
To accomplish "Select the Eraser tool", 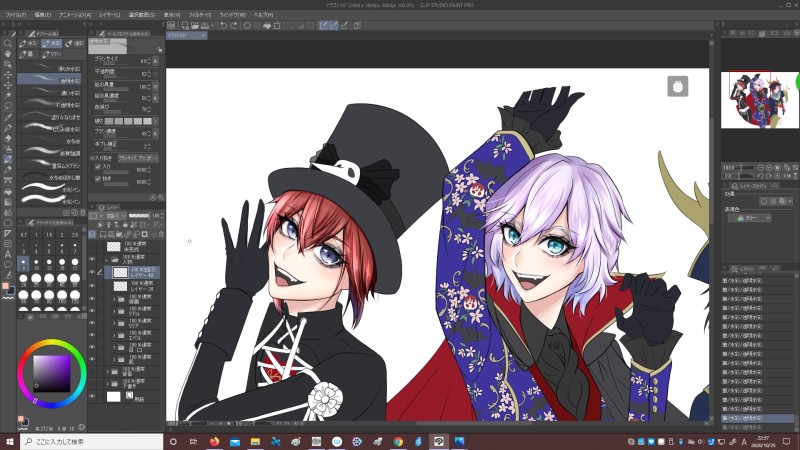I will click(x=8, y=138).
